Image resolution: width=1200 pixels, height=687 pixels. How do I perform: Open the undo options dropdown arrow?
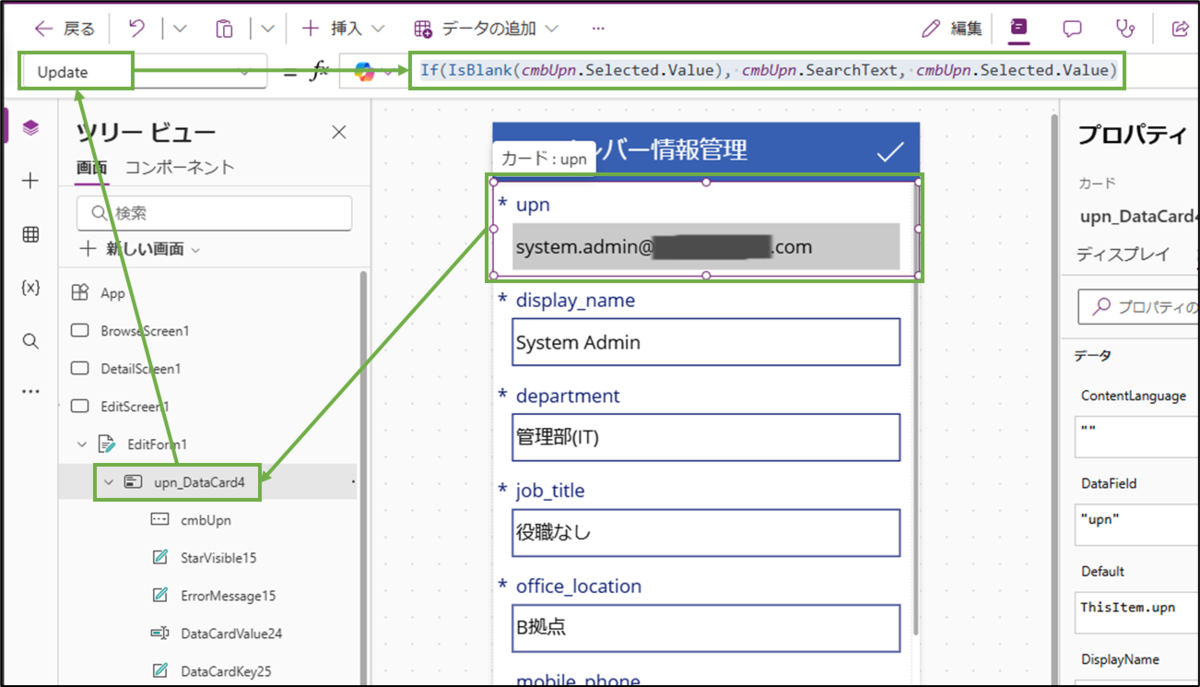(180, 28)
